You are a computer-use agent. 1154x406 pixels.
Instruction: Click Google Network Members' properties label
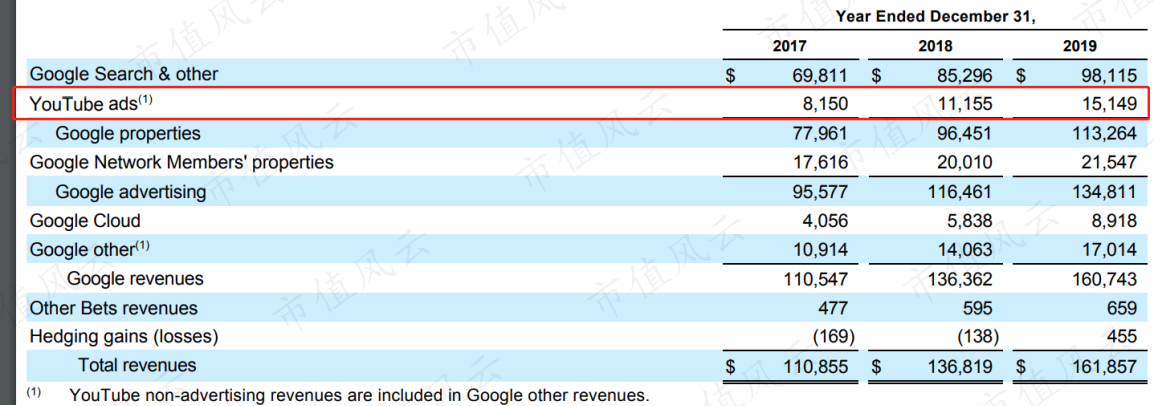click(x=182, y=162)
